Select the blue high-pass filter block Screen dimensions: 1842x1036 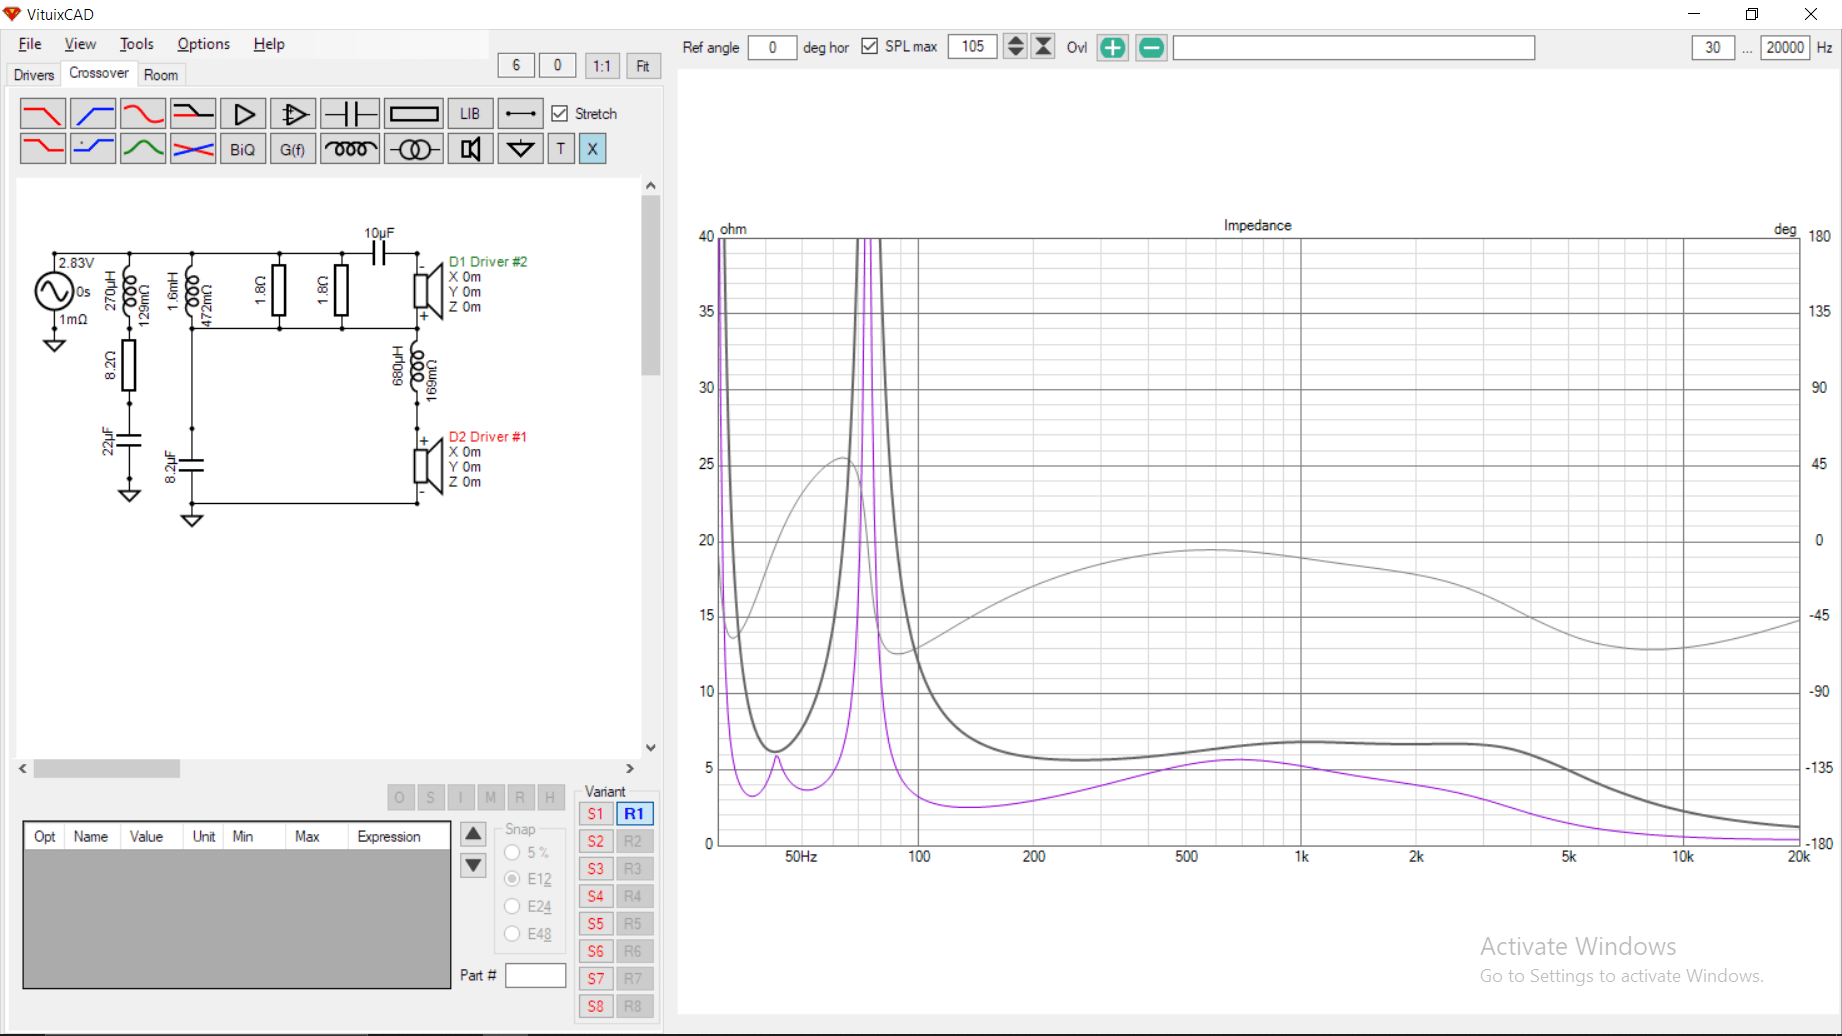(x=93, y=114)
